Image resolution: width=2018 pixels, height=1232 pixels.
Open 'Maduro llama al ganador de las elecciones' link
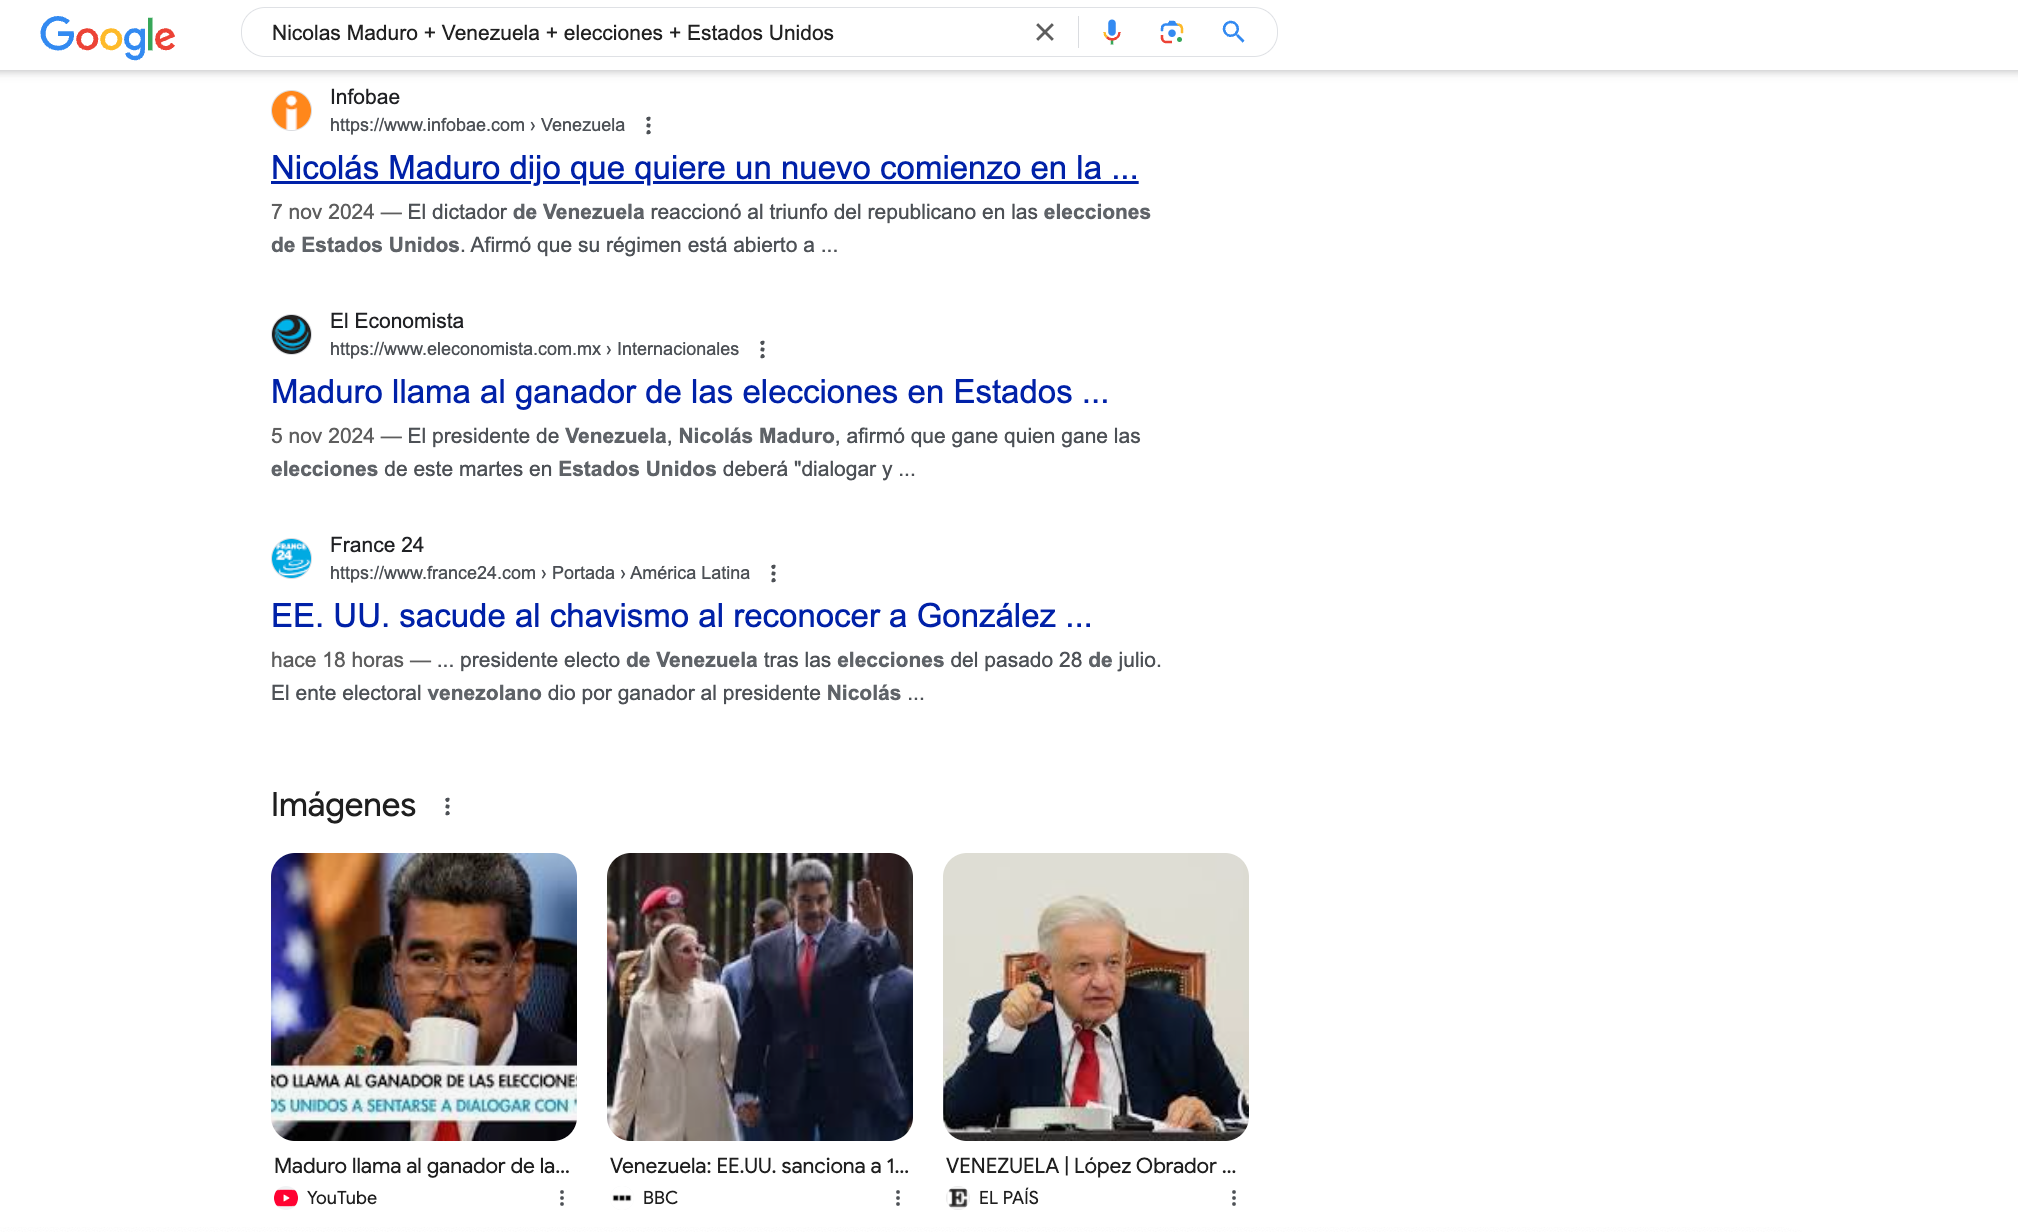[689, 392]
